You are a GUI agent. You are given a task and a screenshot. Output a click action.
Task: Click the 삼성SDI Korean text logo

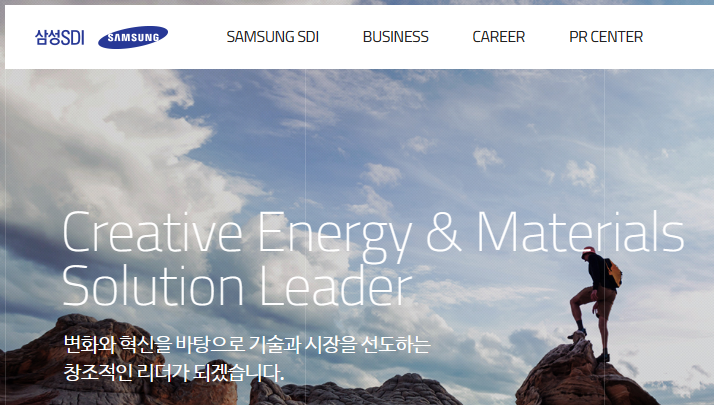click(60, 37)
